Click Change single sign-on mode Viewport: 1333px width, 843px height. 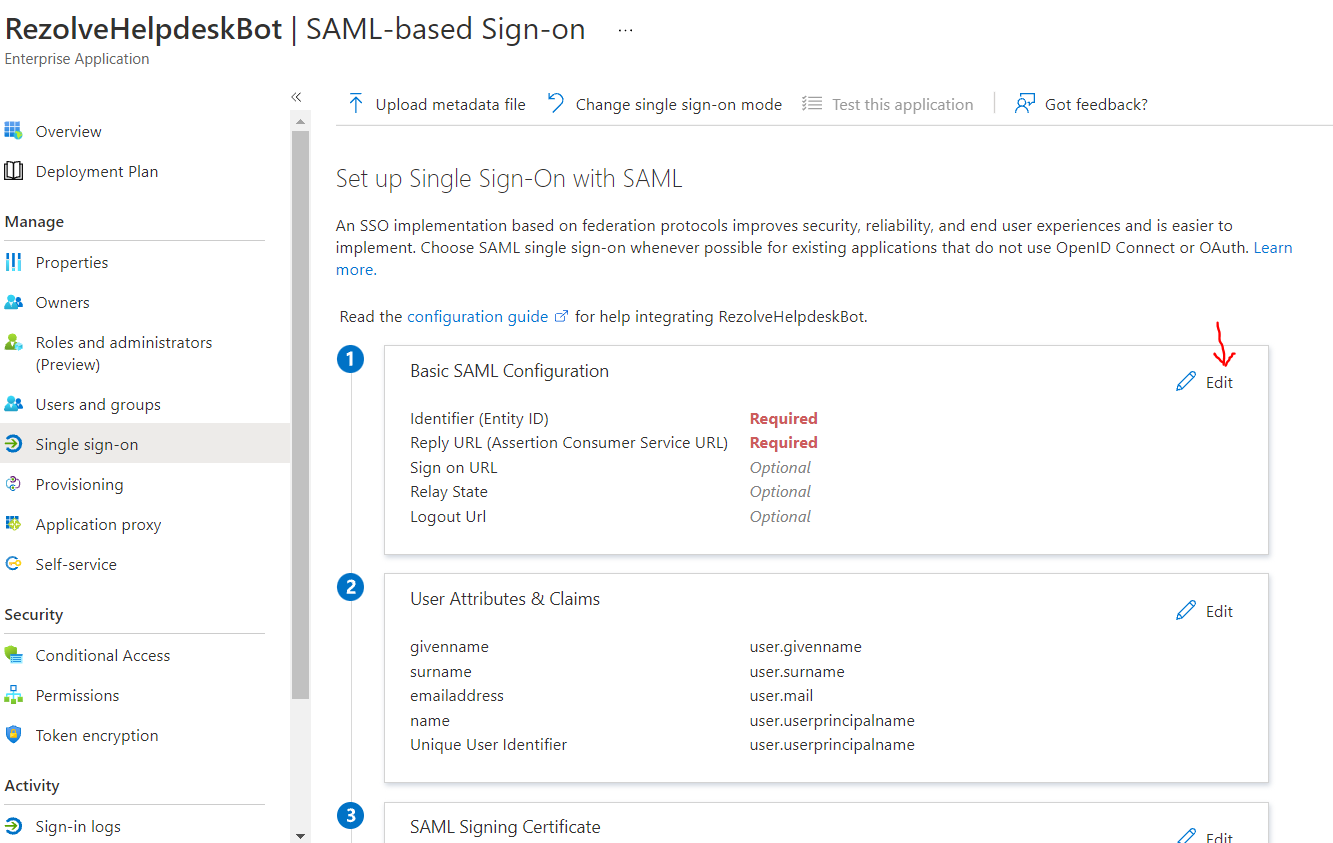click(665, 104)
